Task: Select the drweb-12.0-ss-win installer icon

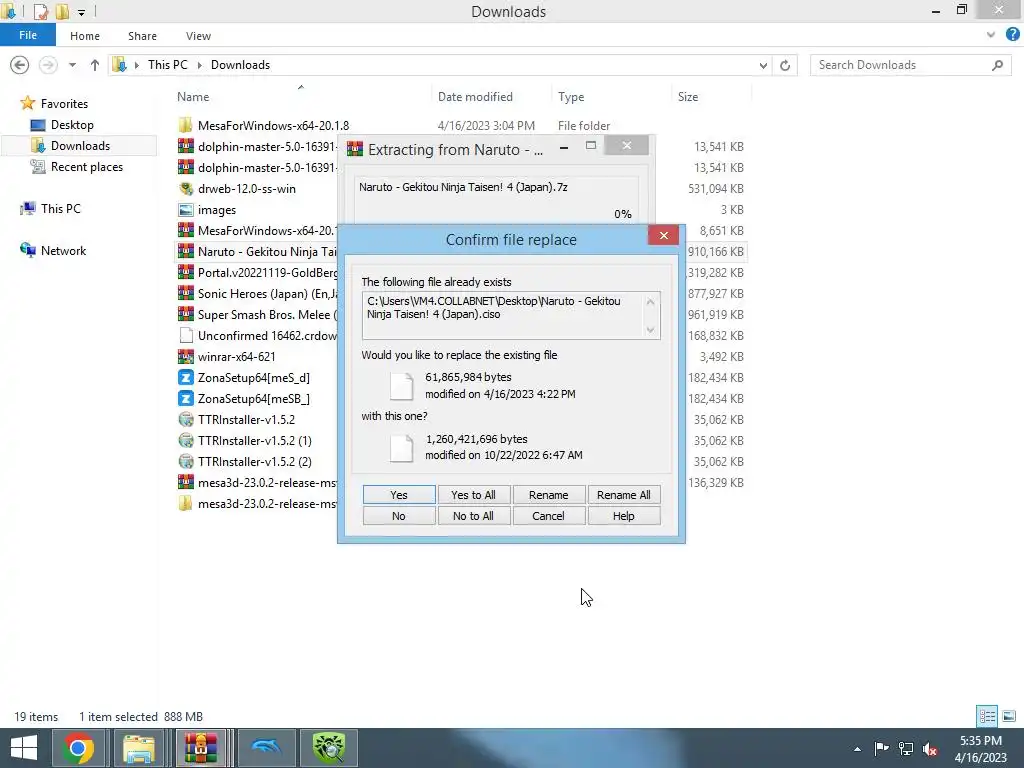Action: 185,189
